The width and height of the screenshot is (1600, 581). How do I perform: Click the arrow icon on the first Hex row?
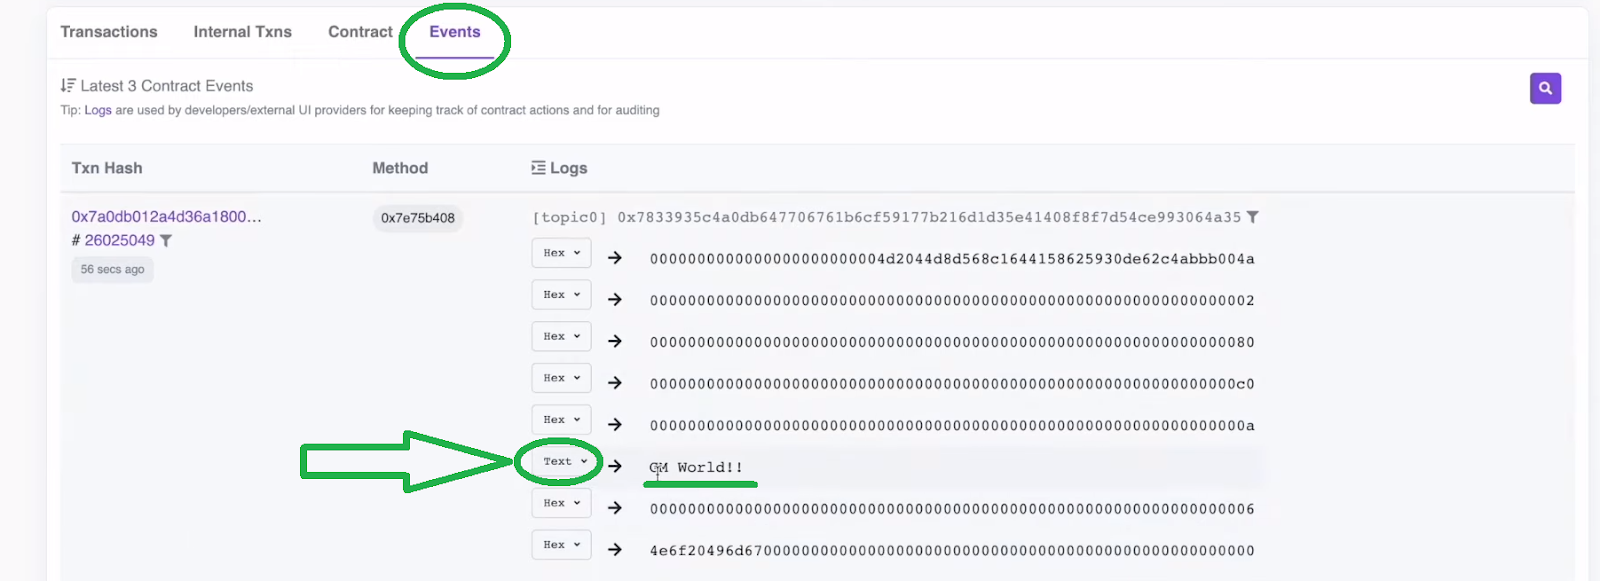[x=615, y=258]
